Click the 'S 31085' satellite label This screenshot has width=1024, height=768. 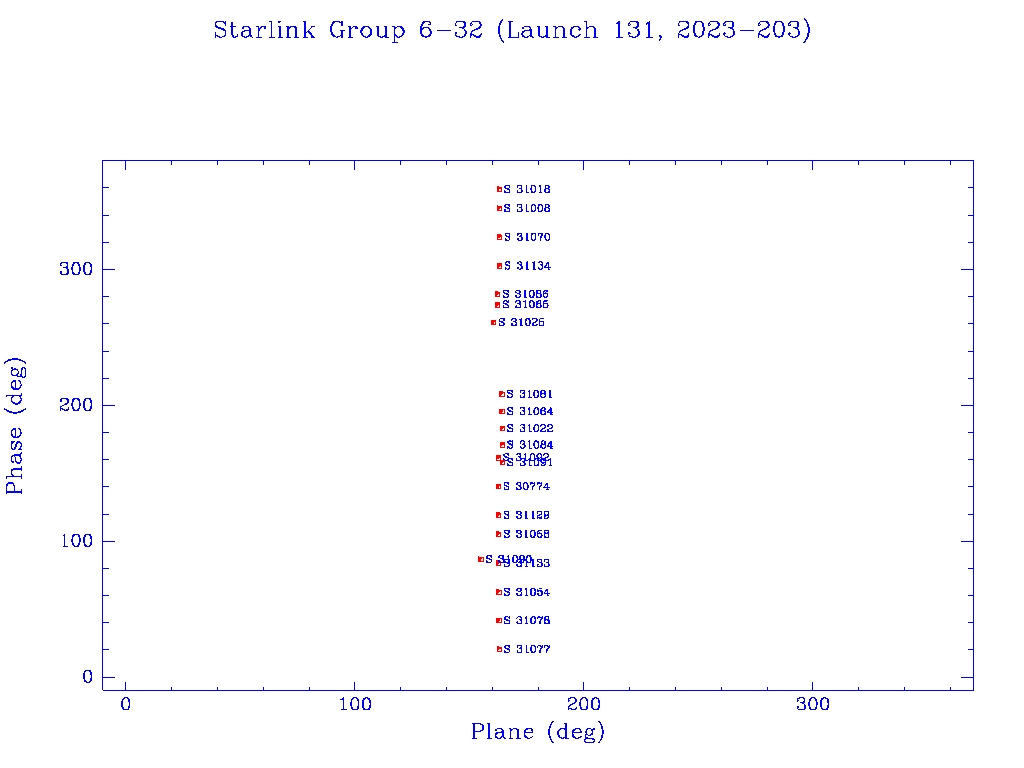pos(526,305)
